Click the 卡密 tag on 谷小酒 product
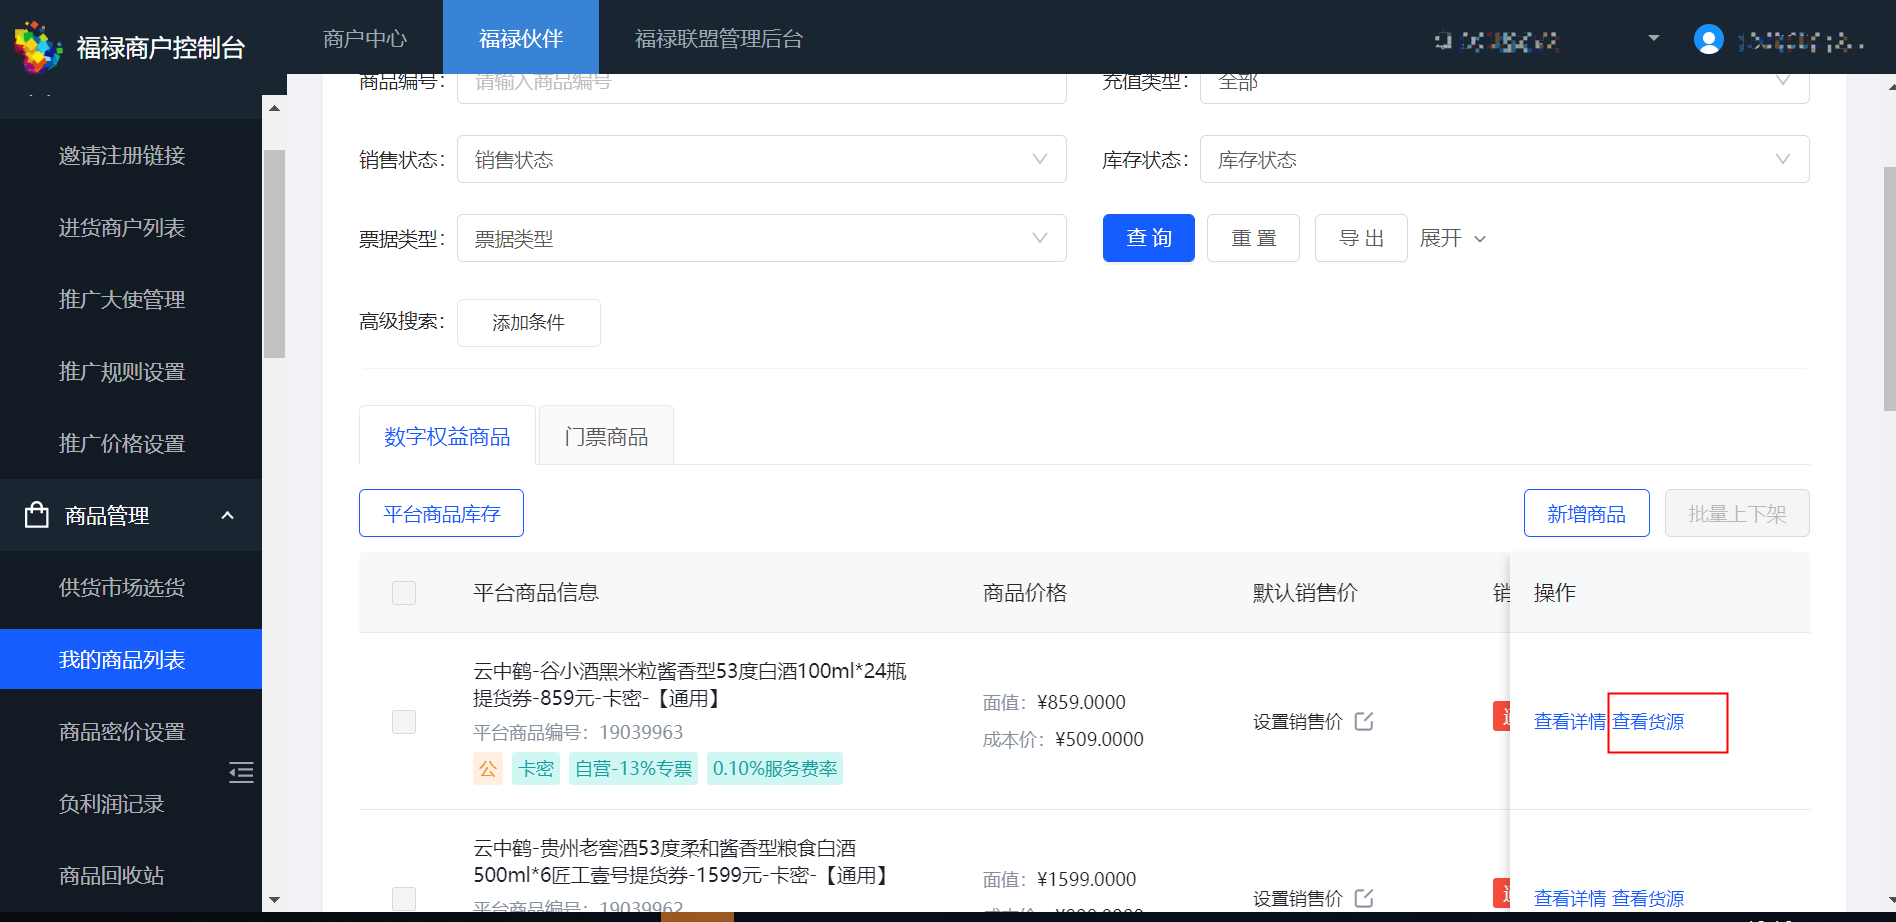 (x=536, y=768)
